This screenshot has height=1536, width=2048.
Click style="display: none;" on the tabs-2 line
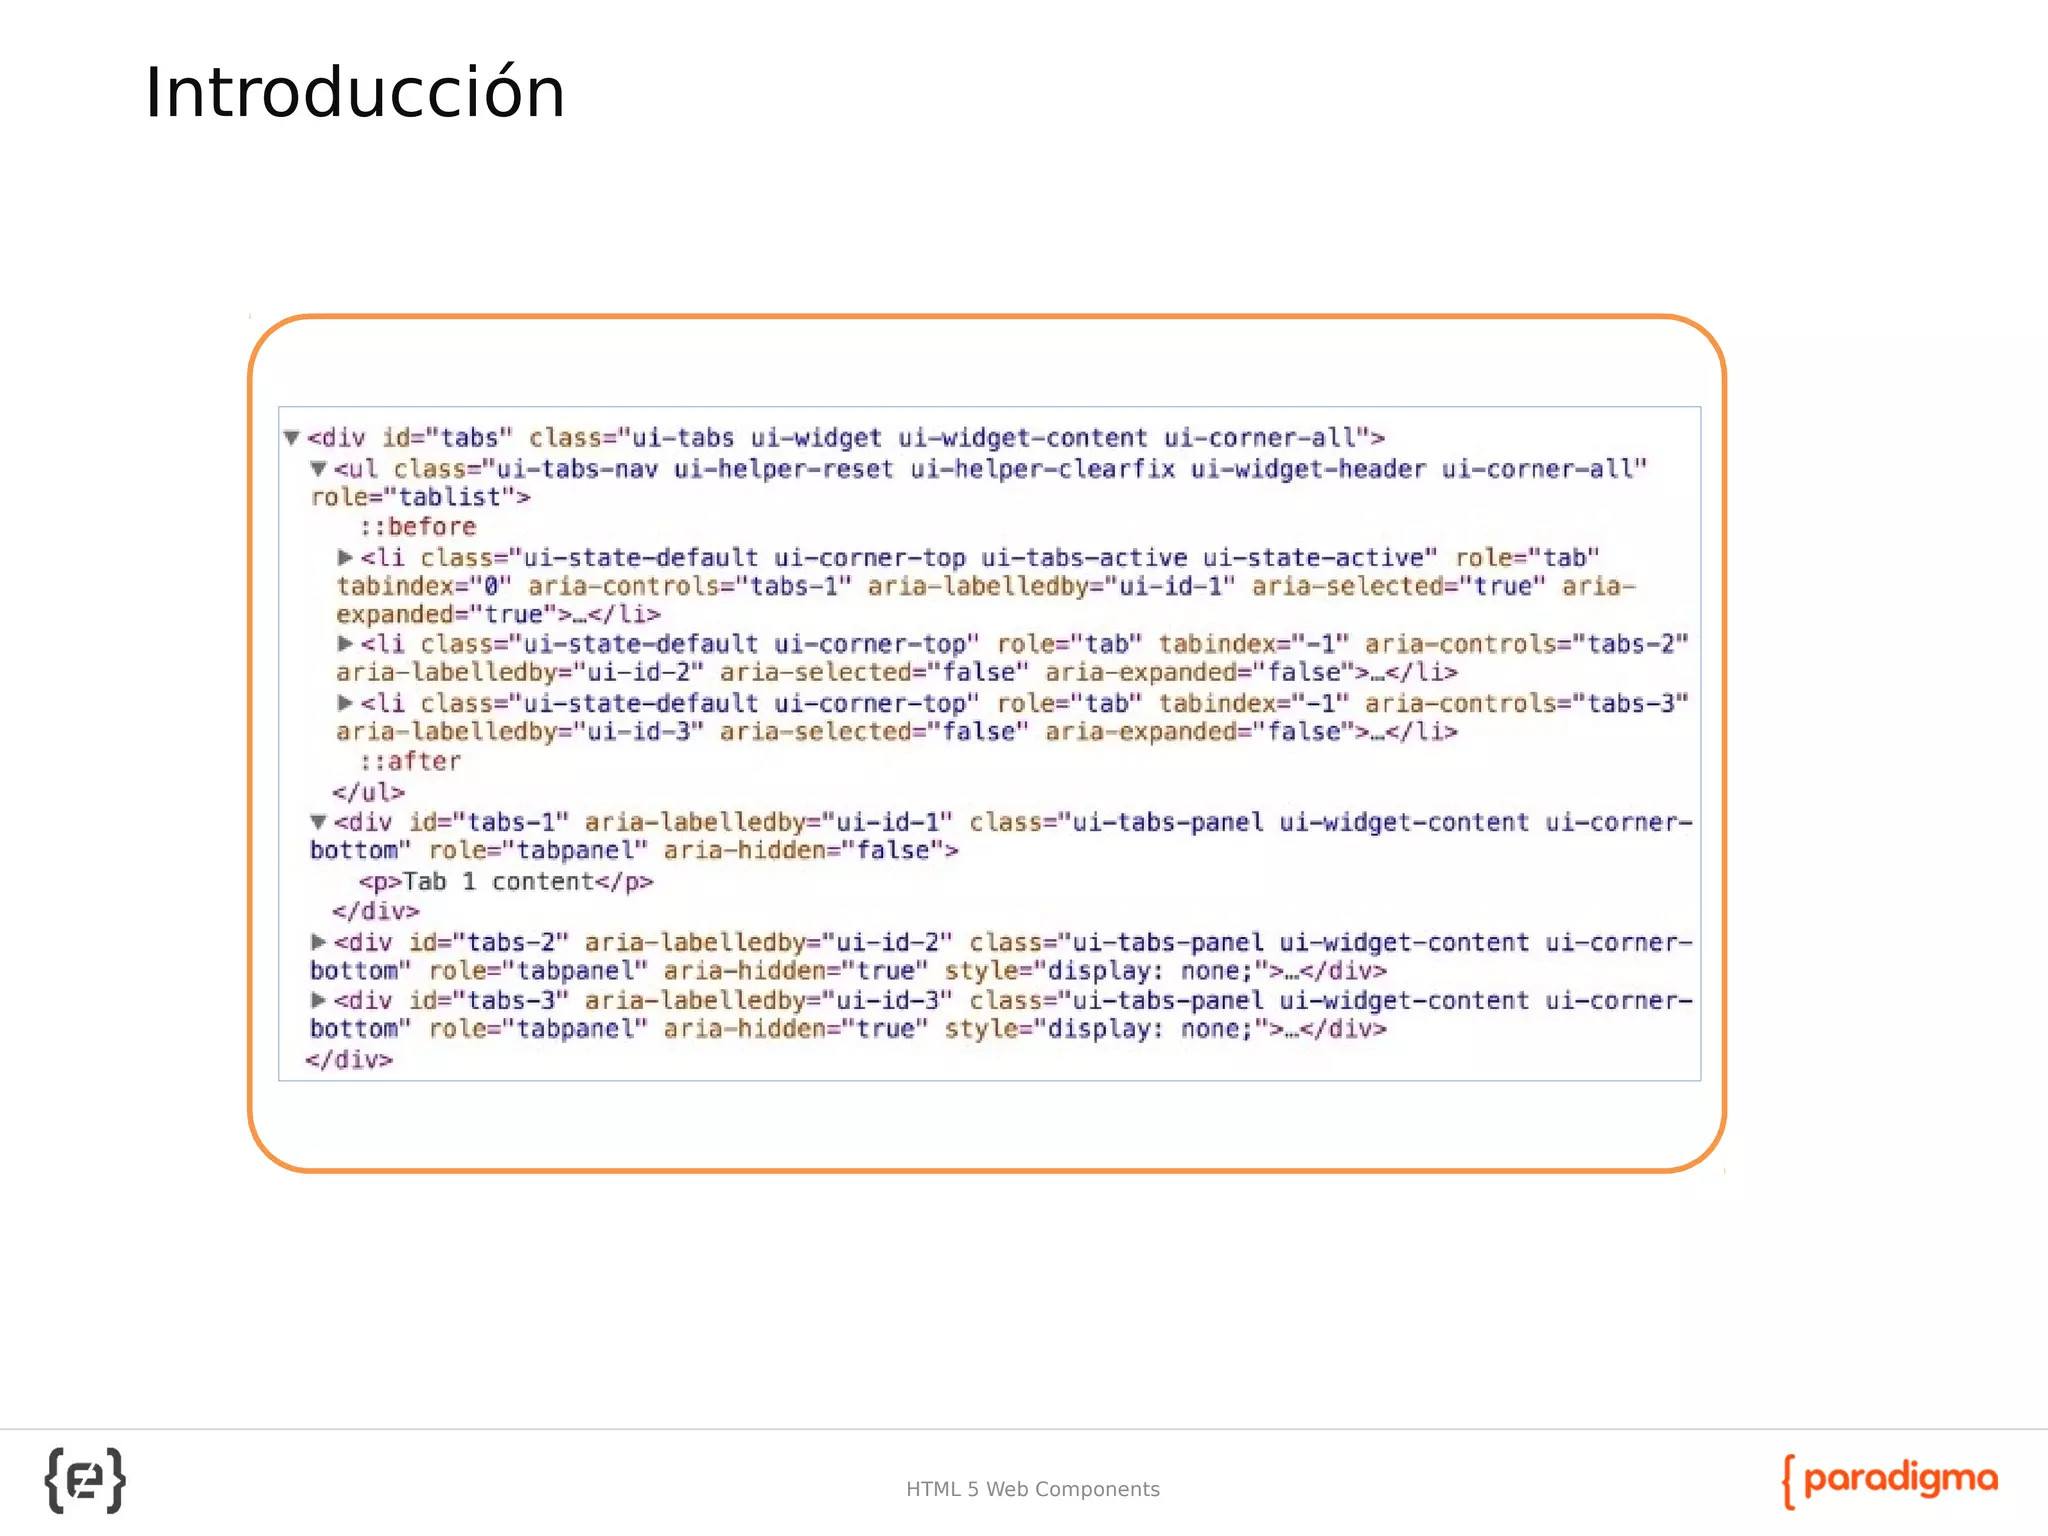1107,971
